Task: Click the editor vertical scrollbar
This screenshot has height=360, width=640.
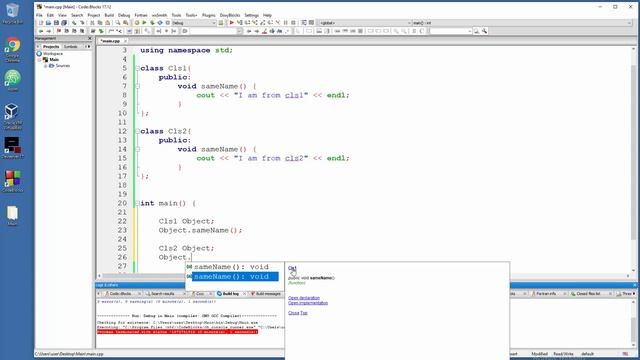Action: click(633, 159)
